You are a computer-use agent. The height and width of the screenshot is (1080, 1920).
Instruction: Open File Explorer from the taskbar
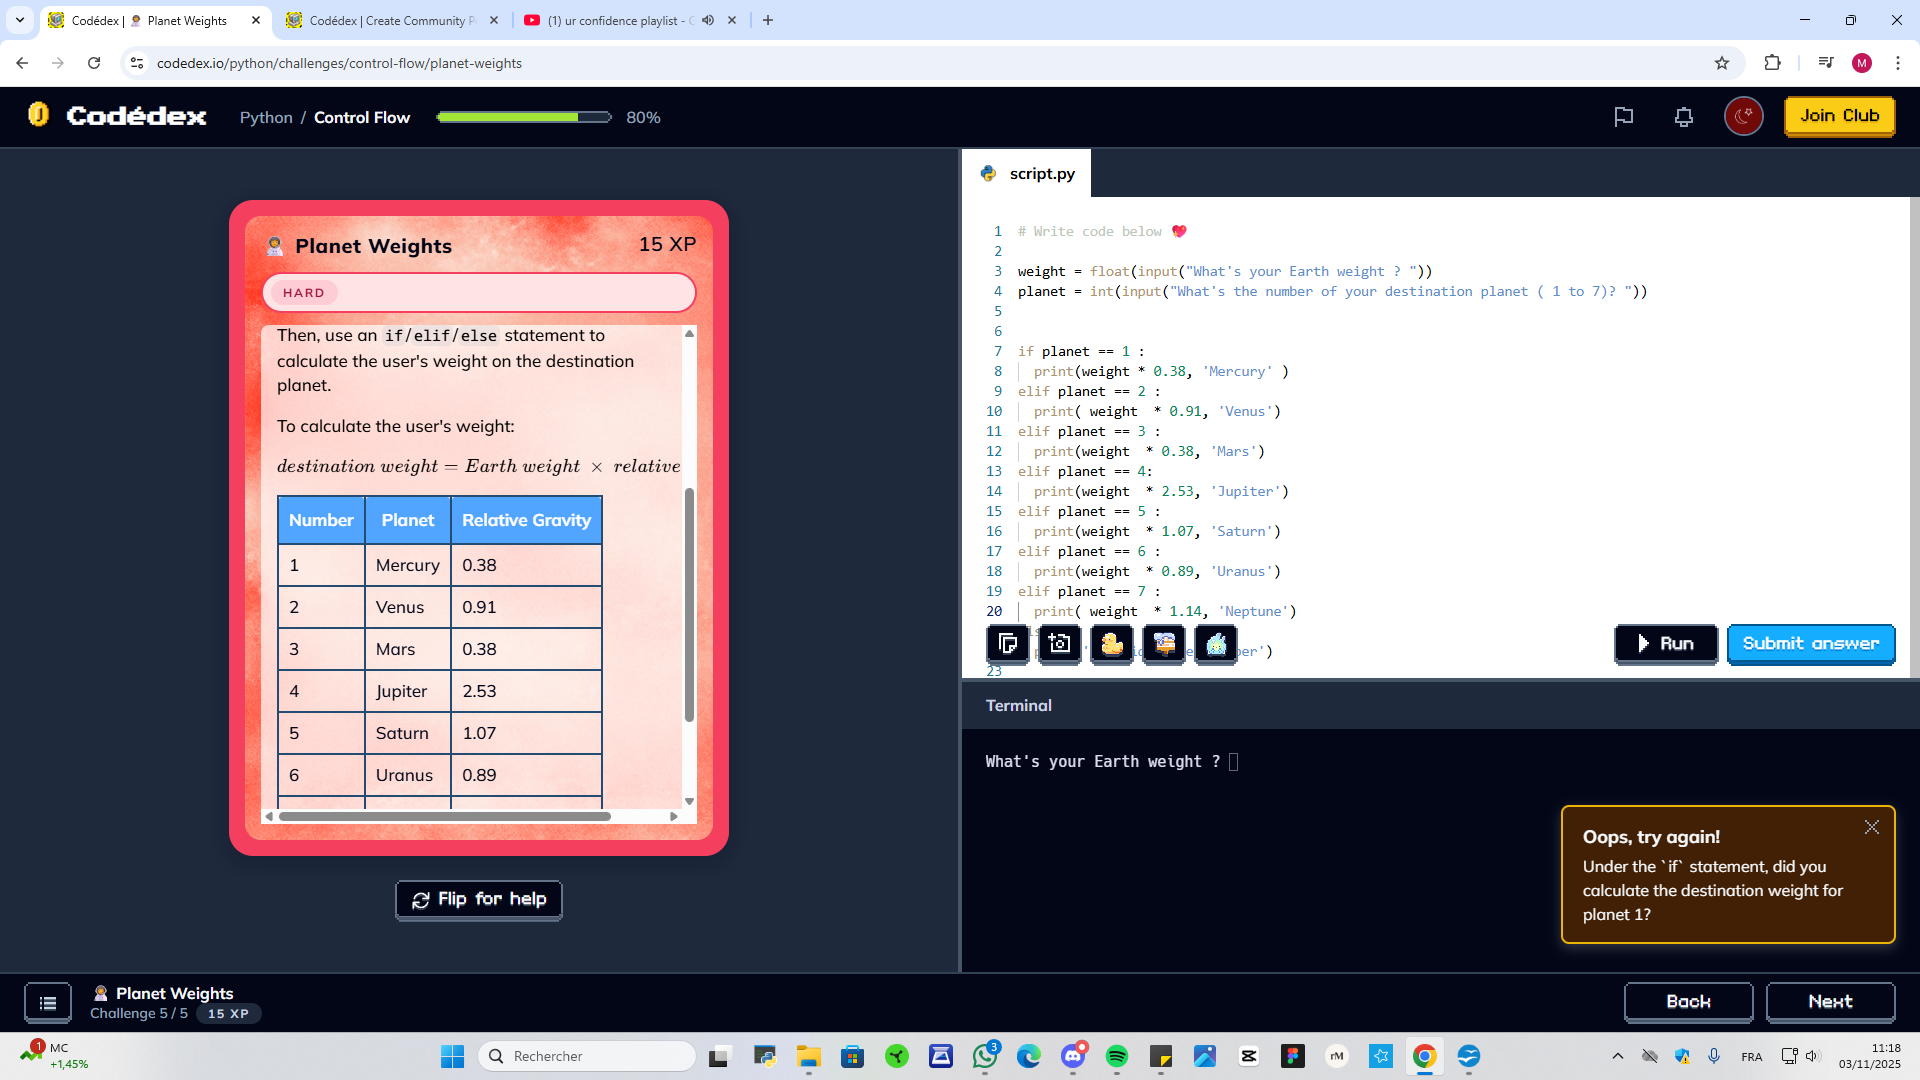(x=808, y=1056)
